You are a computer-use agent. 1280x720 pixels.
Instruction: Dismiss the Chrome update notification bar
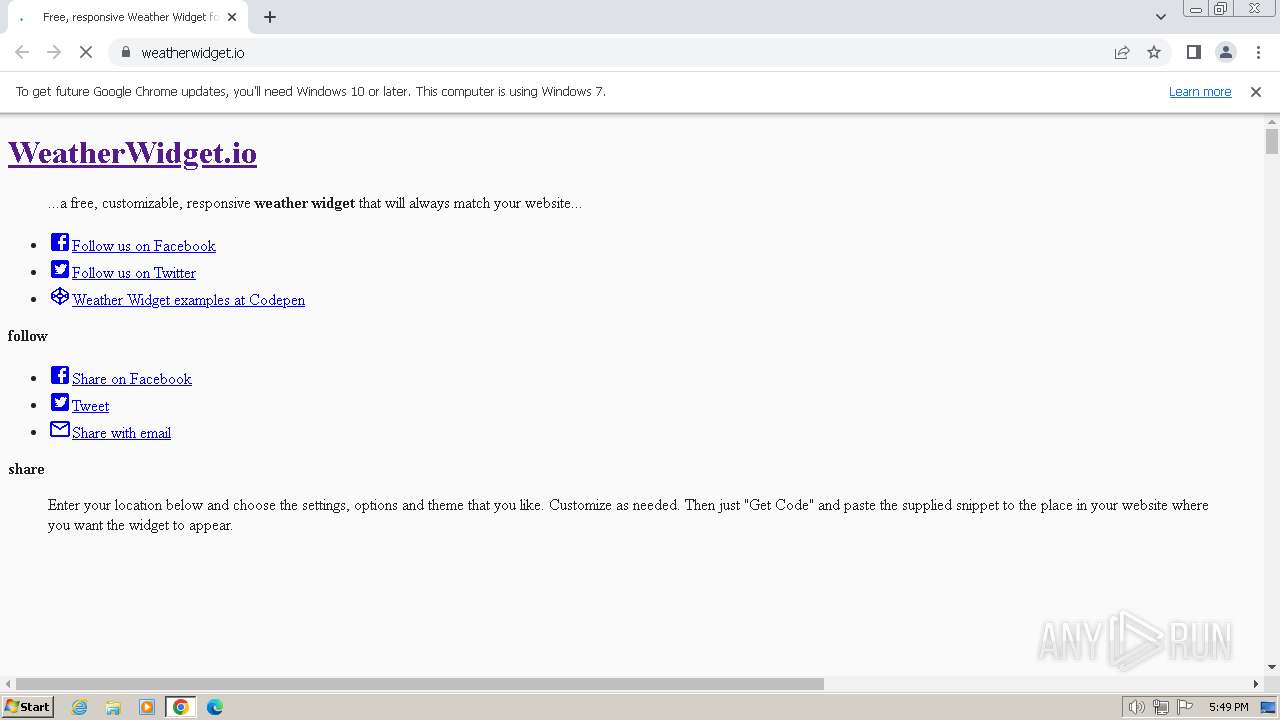coord(1256,91)
